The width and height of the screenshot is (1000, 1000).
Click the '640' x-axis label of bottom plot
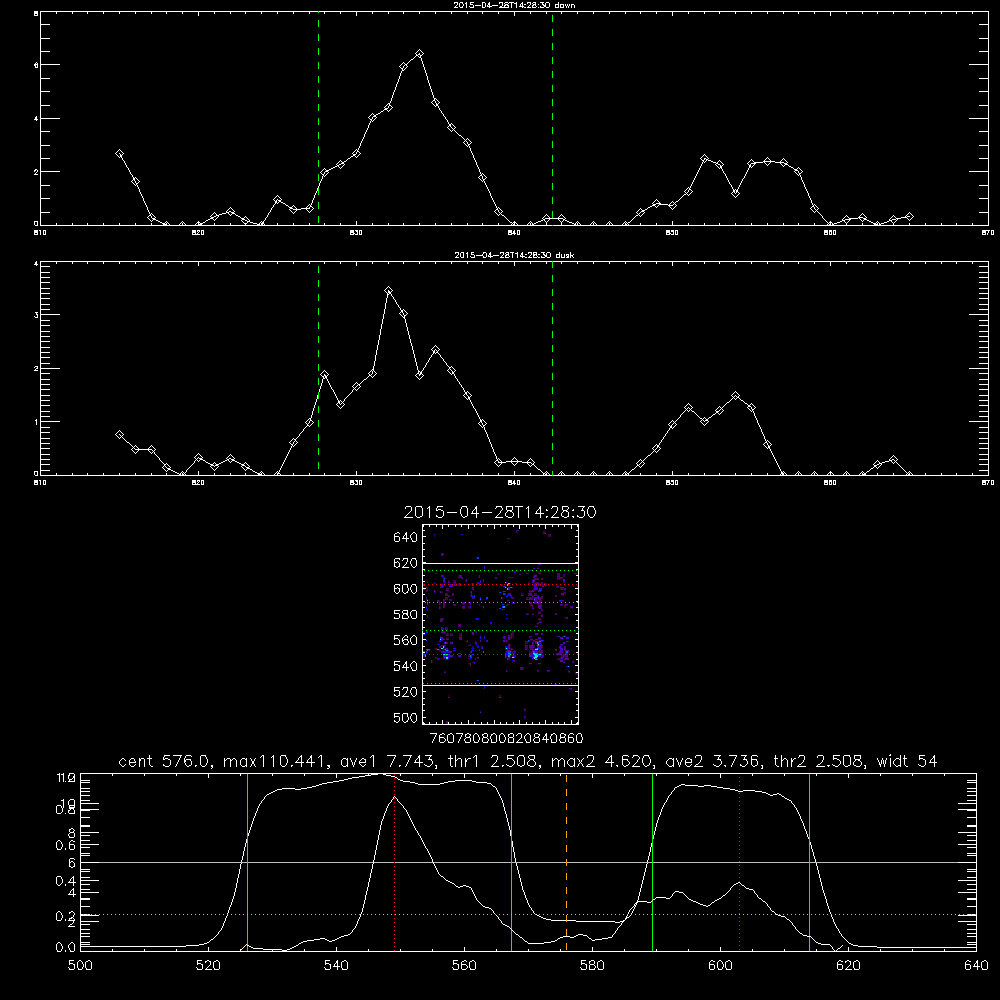click(x=976, y=966)
